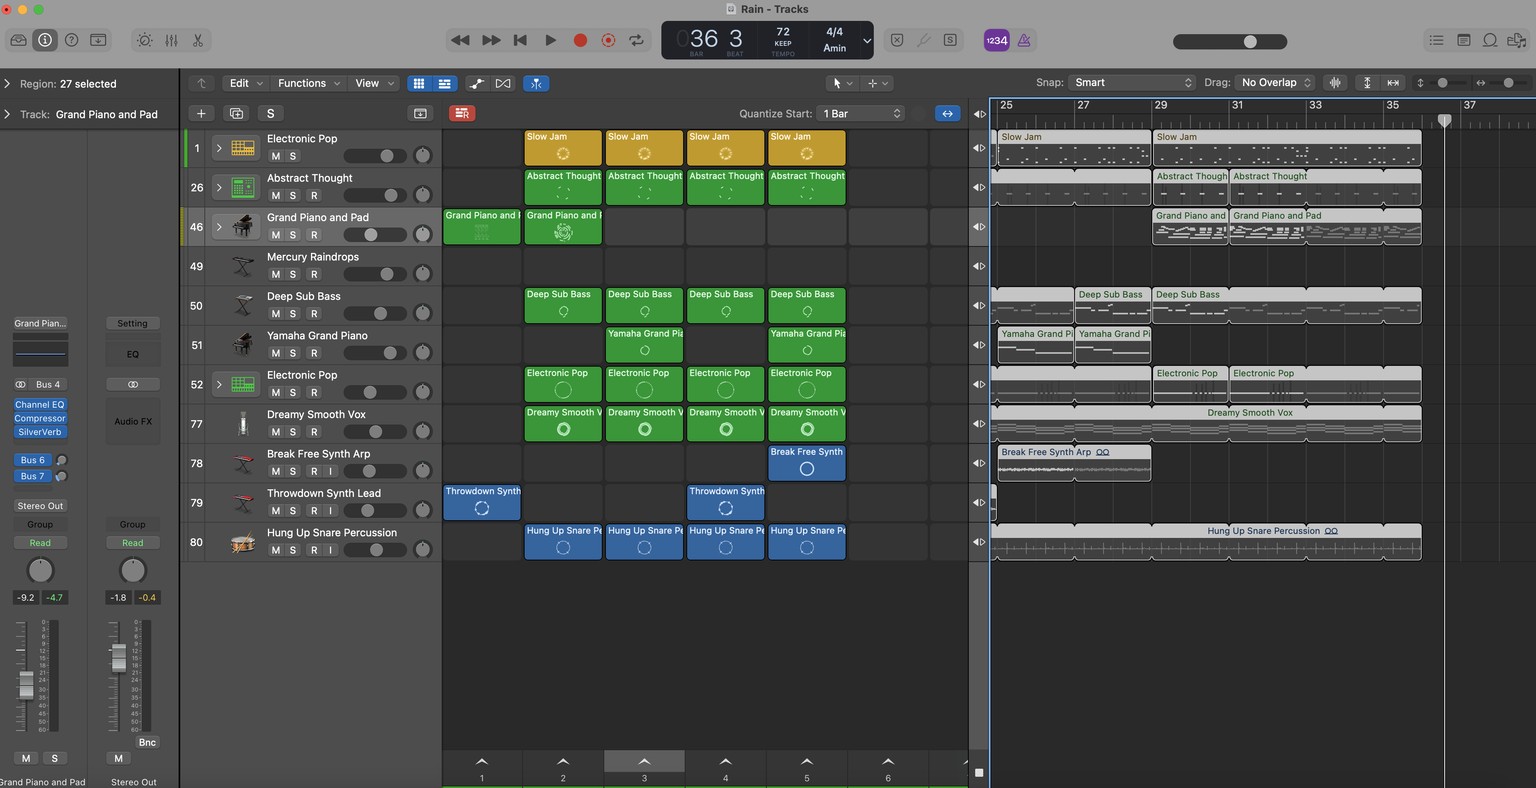
Task: Open the Editors scissors icon
Action: pyautogui.click(x=198, y=40)
